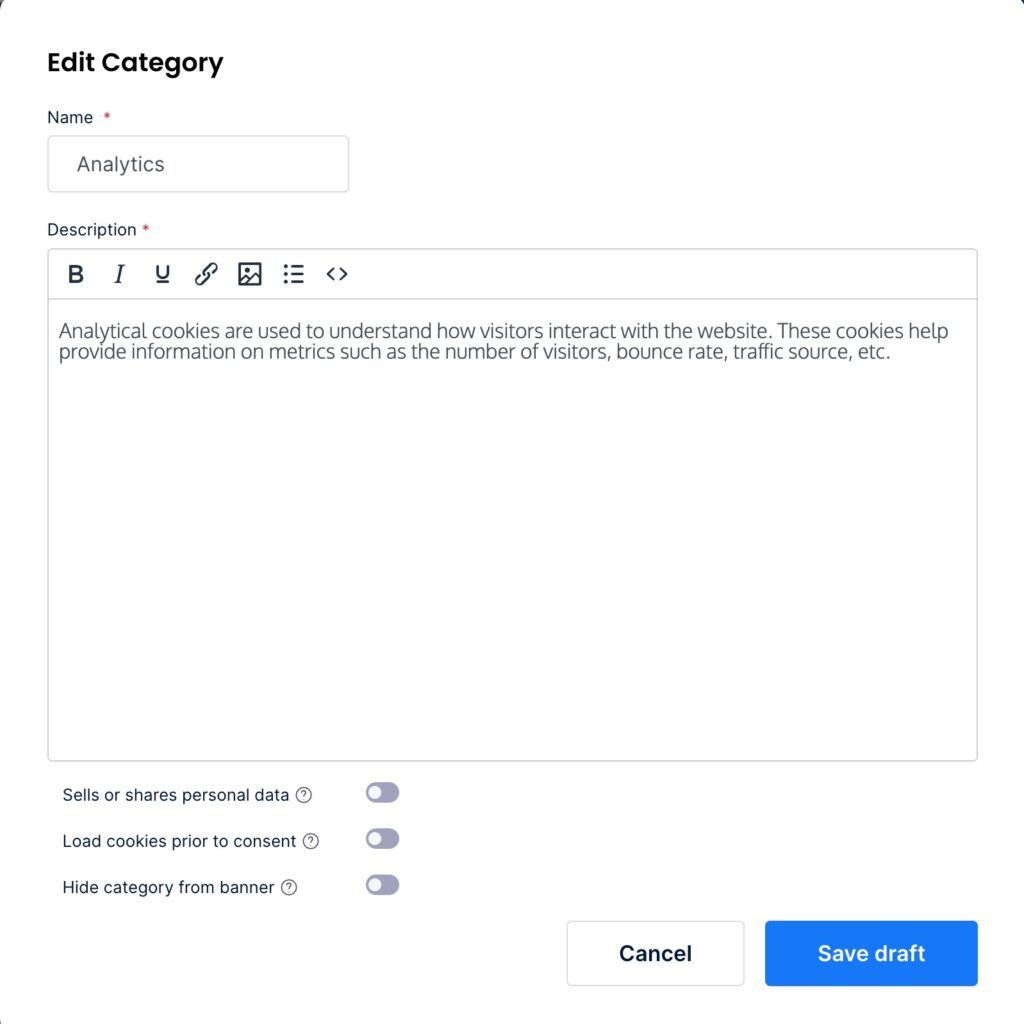This screenshot has height=1024, width=1024.
Task: Toggle italic formatting in description editor
Action: tap(119, 274)
